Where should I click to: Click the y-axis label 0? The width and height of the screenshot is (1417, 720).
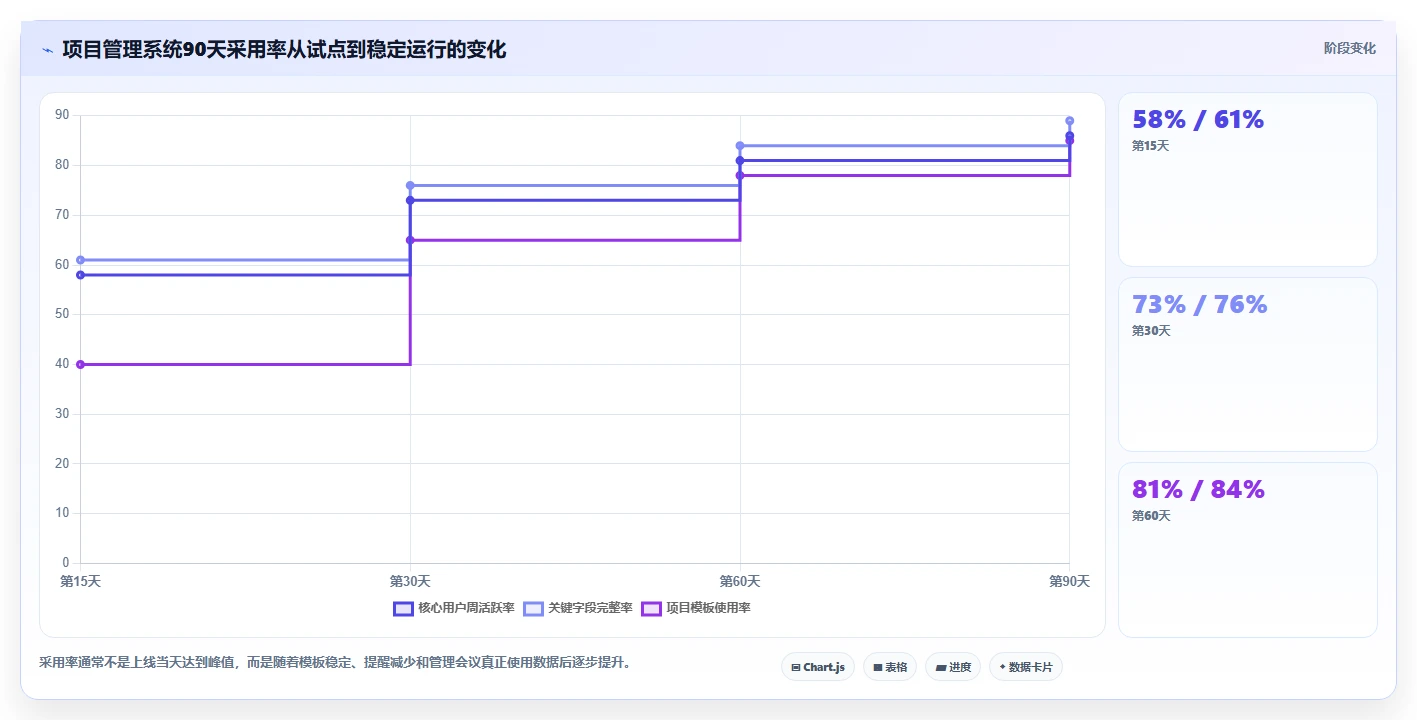66,563
